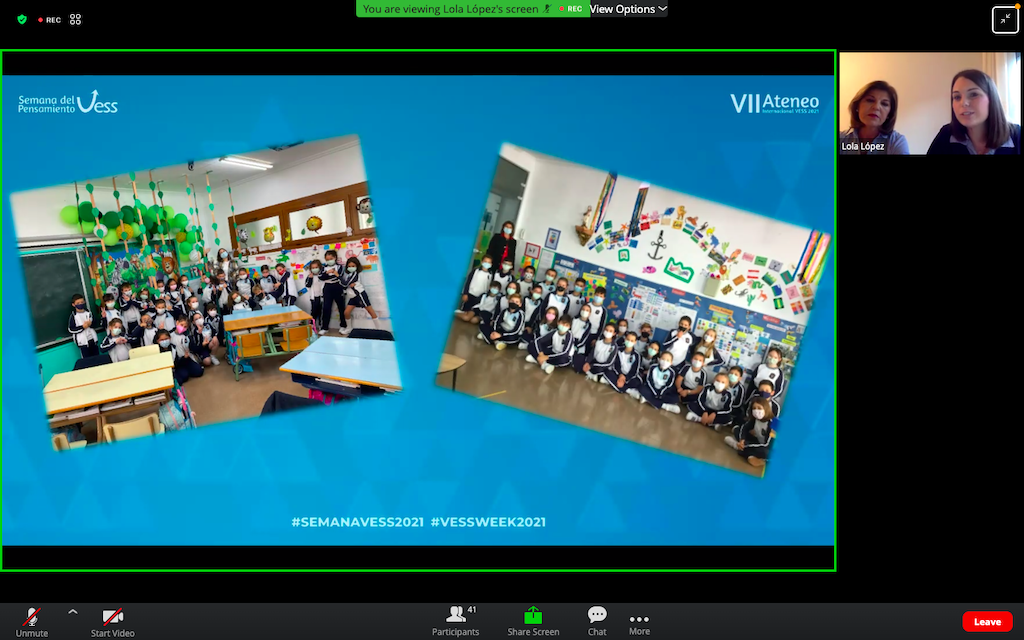
Task: Click the right classroom photo in shared screen
Action: pyautogui.click(x=633, y=309)
